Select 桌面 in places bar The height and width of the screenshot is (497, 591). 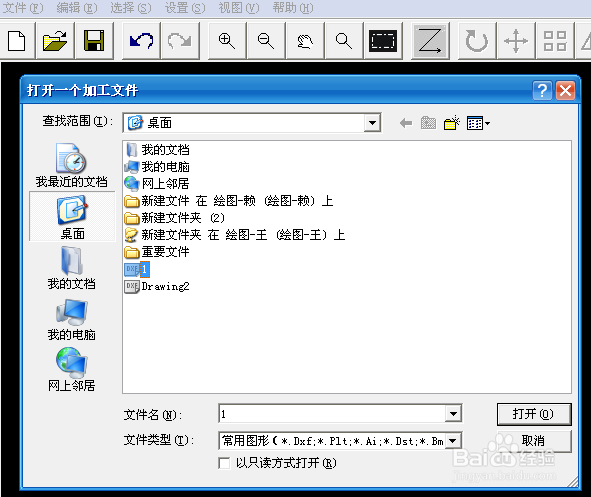click(x=72, y=217)
